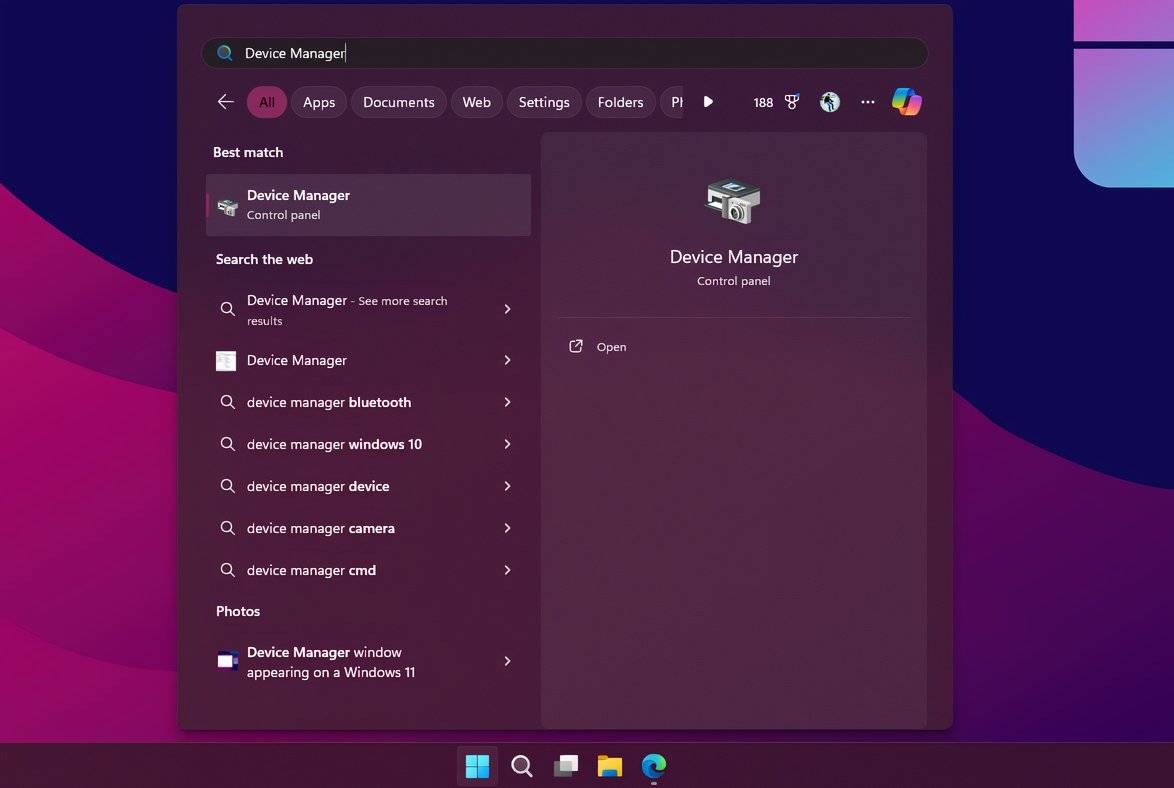
Task: Switch to the Apps filter tab
Action: click(319, 102)
